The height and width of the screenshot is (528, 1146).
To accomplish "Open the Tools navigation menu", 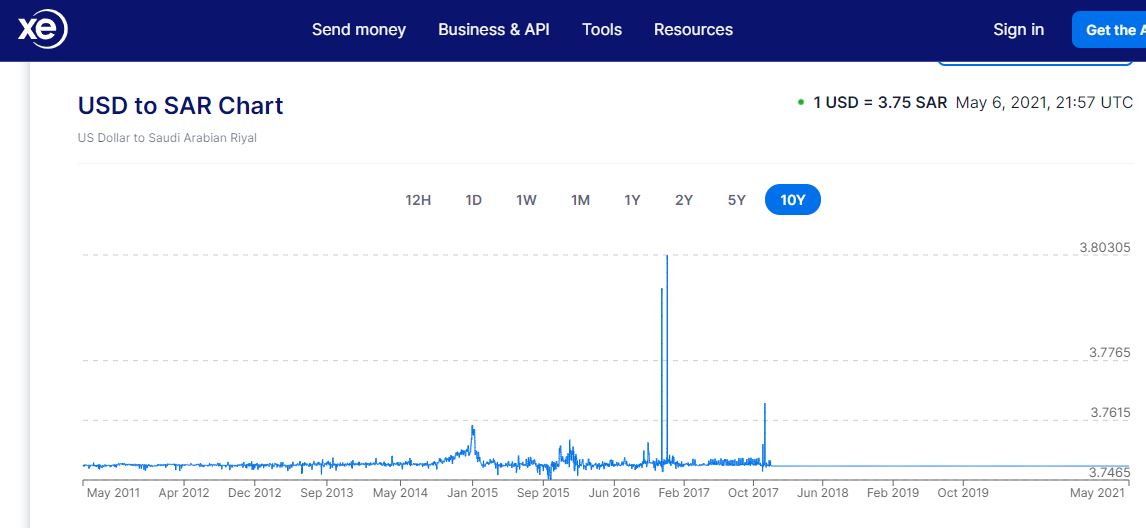I will pyautogui.click(x=602, y=30).
